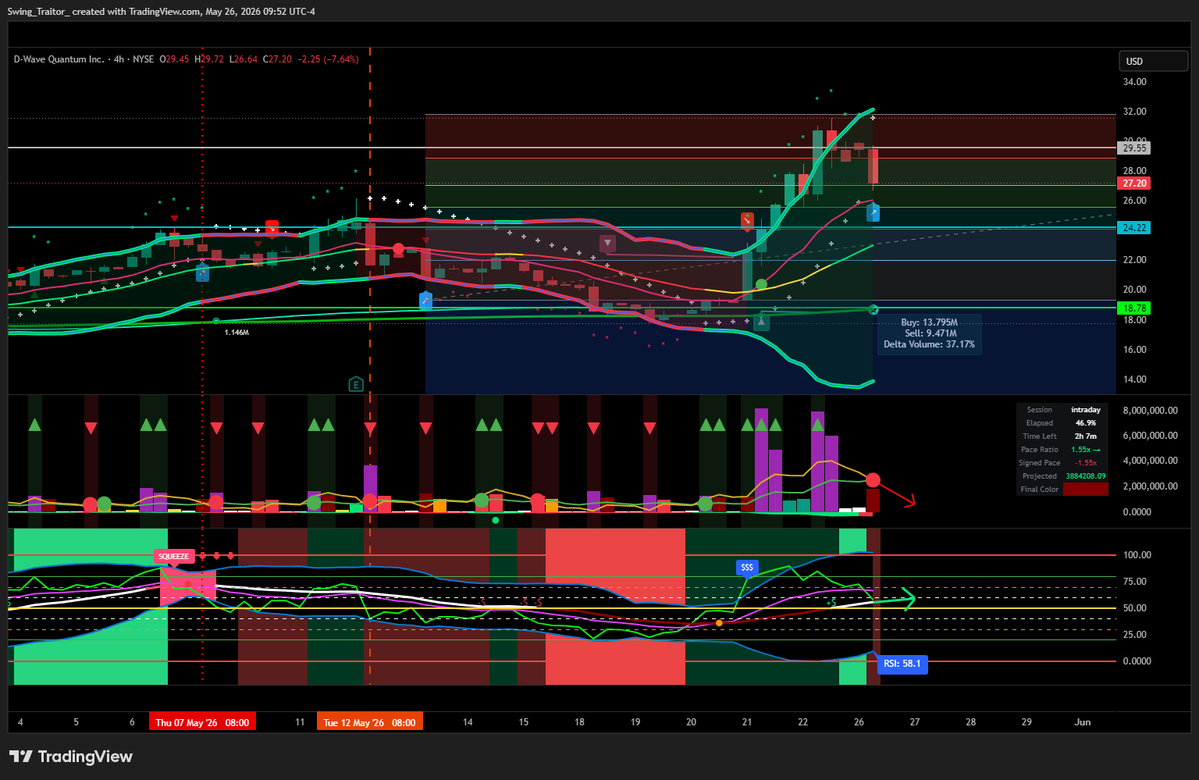Click the Elapsed value 46.9%

(1085, 423)
